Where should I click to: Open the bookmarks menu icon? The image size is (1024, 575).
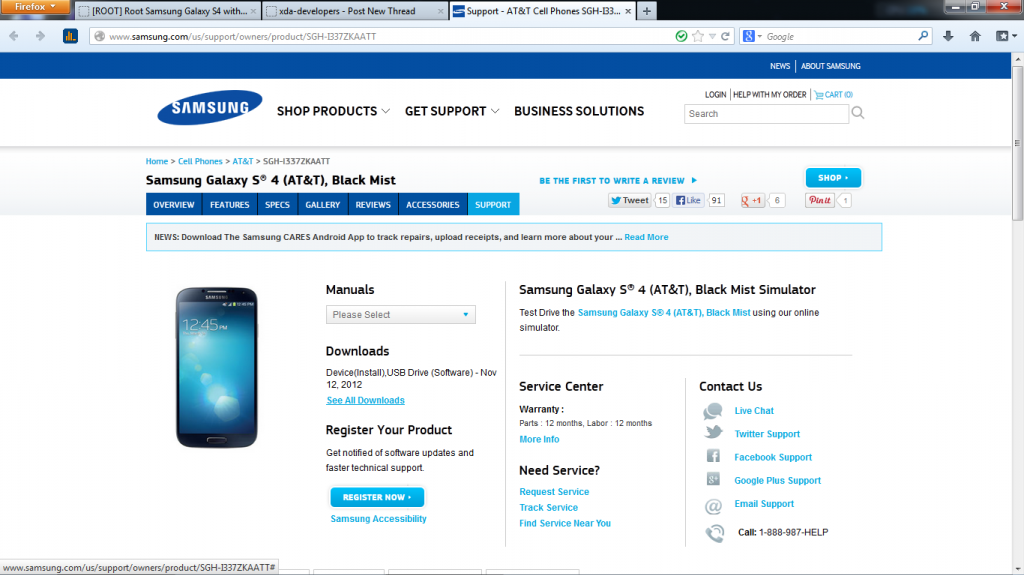(x=1006, y=37)
